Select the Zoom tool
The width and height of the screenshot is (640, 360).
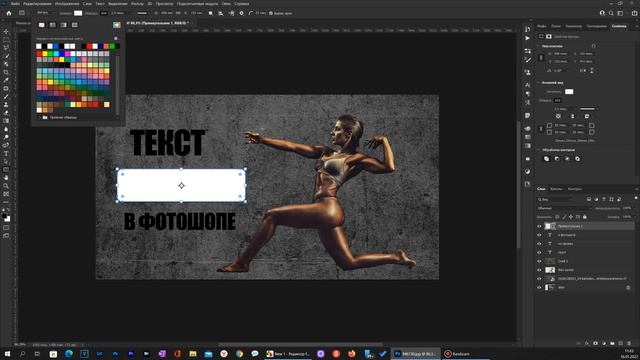coord(6,186)
